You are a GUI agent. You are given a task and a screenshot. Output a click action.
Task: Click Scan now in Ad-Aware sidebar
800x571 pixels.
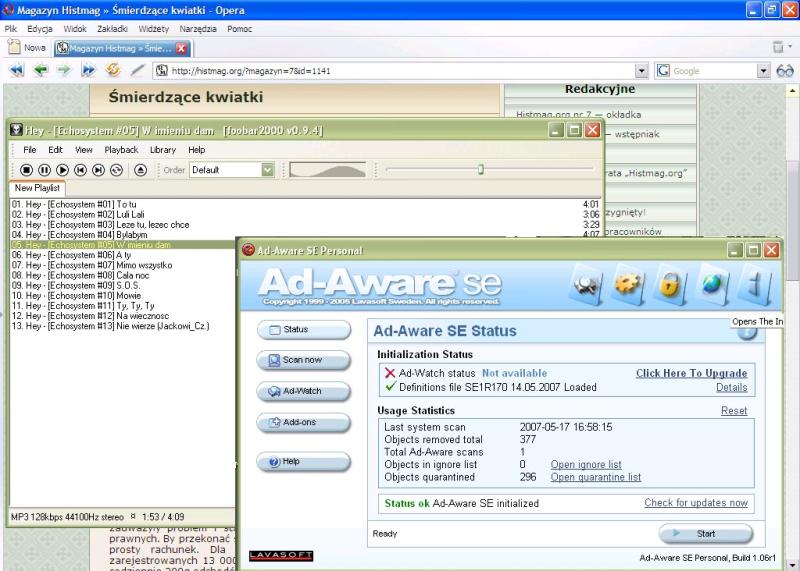pyautogui.click(x=304, y=360)
